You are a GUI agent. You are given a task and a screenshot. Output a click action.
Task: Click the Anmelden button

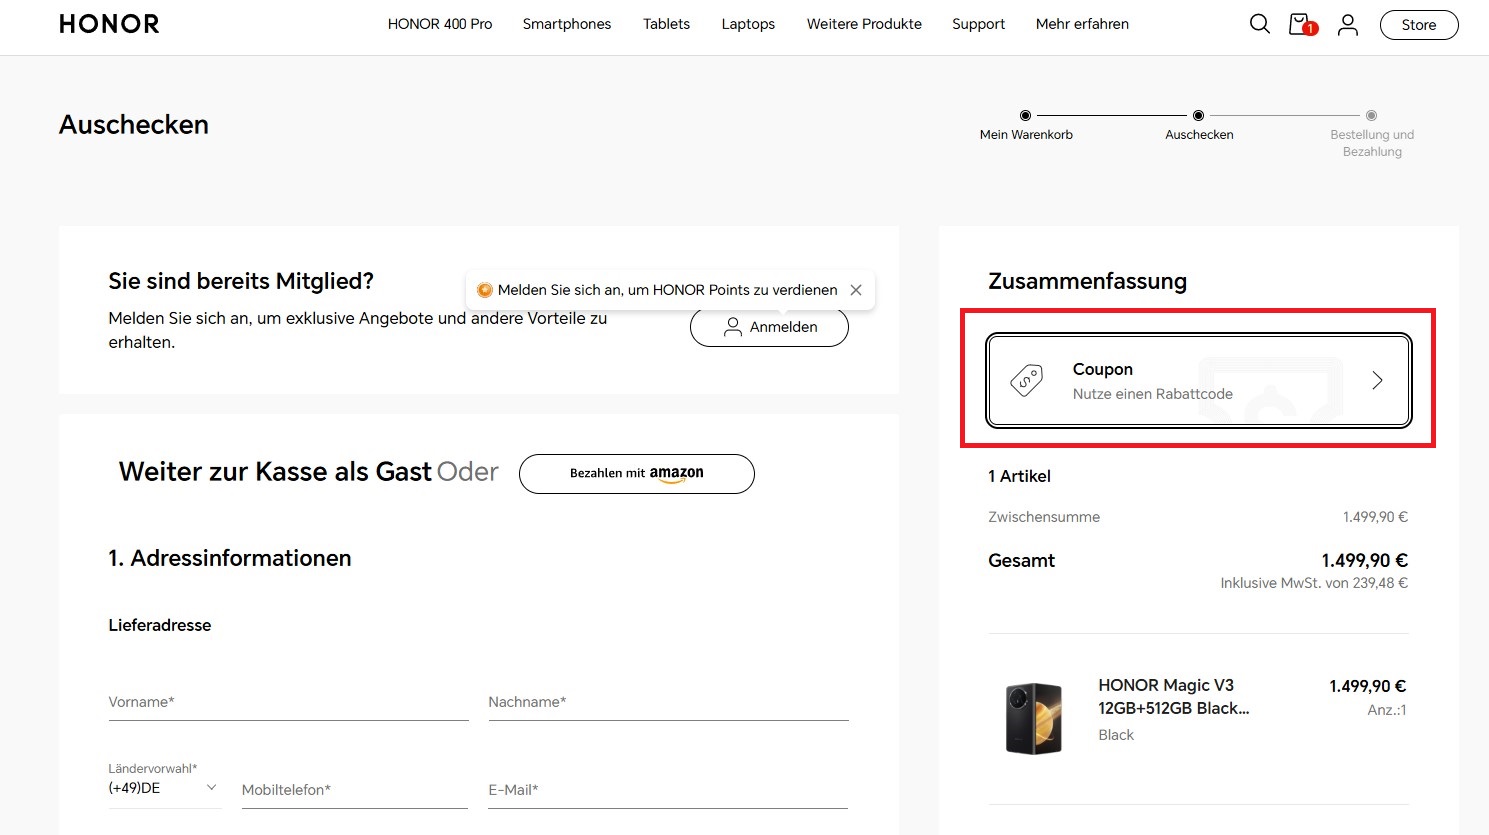coord(769,327)
